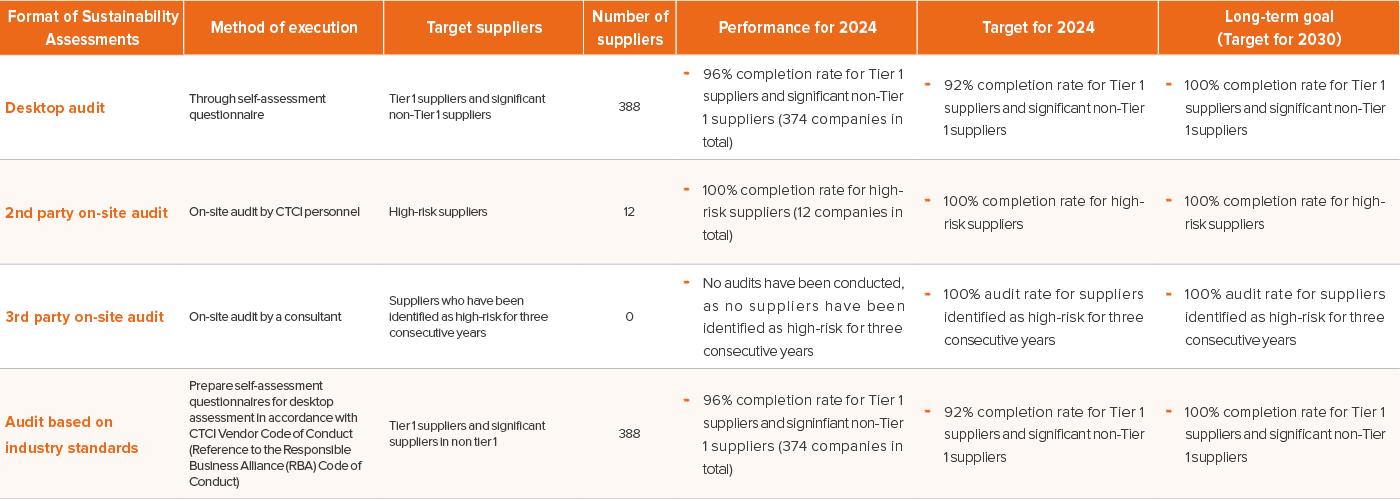Select the 'Method of execution' header cell
Viewport: 1400px width, 501px height.
284,28
